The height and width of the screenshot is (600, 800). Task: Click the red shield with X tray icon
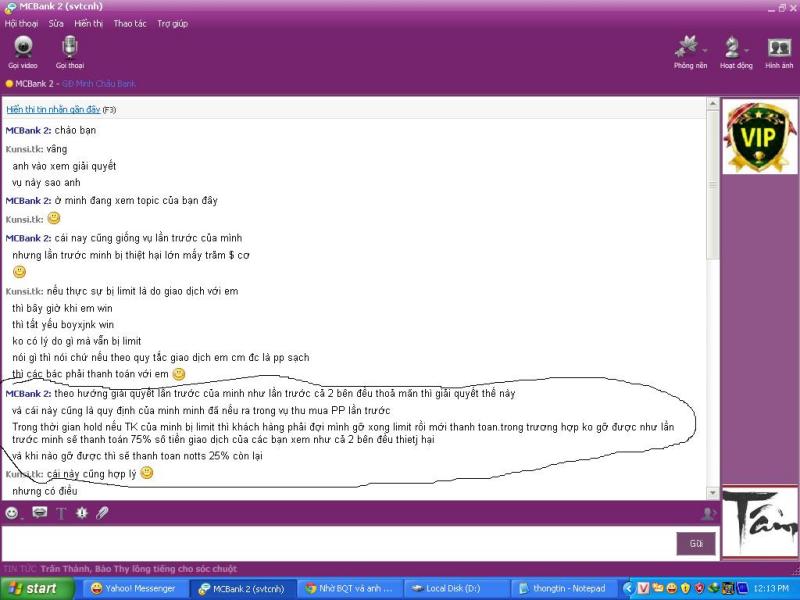tap(699, 588)
